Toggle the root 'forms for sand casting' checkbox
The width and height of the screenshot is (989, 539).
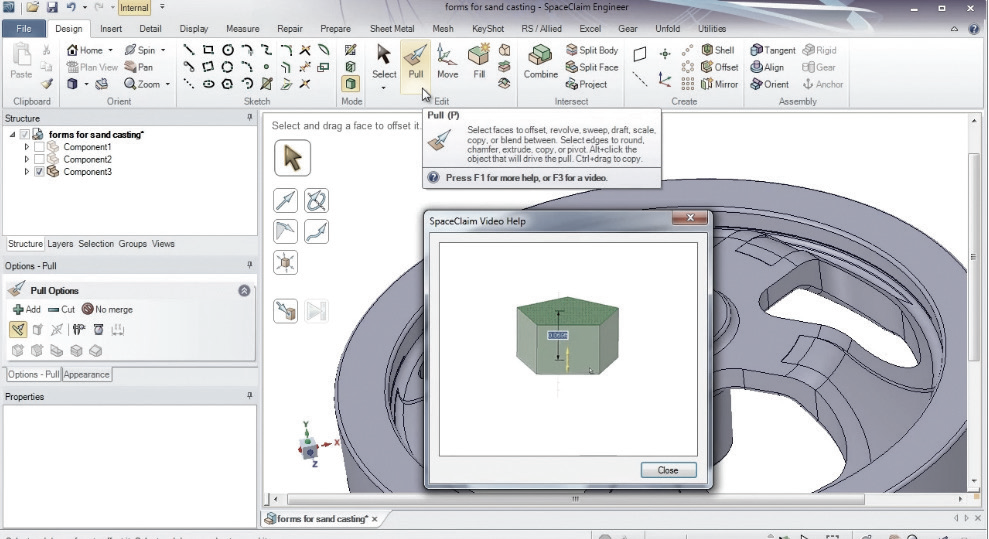[25, 134]
